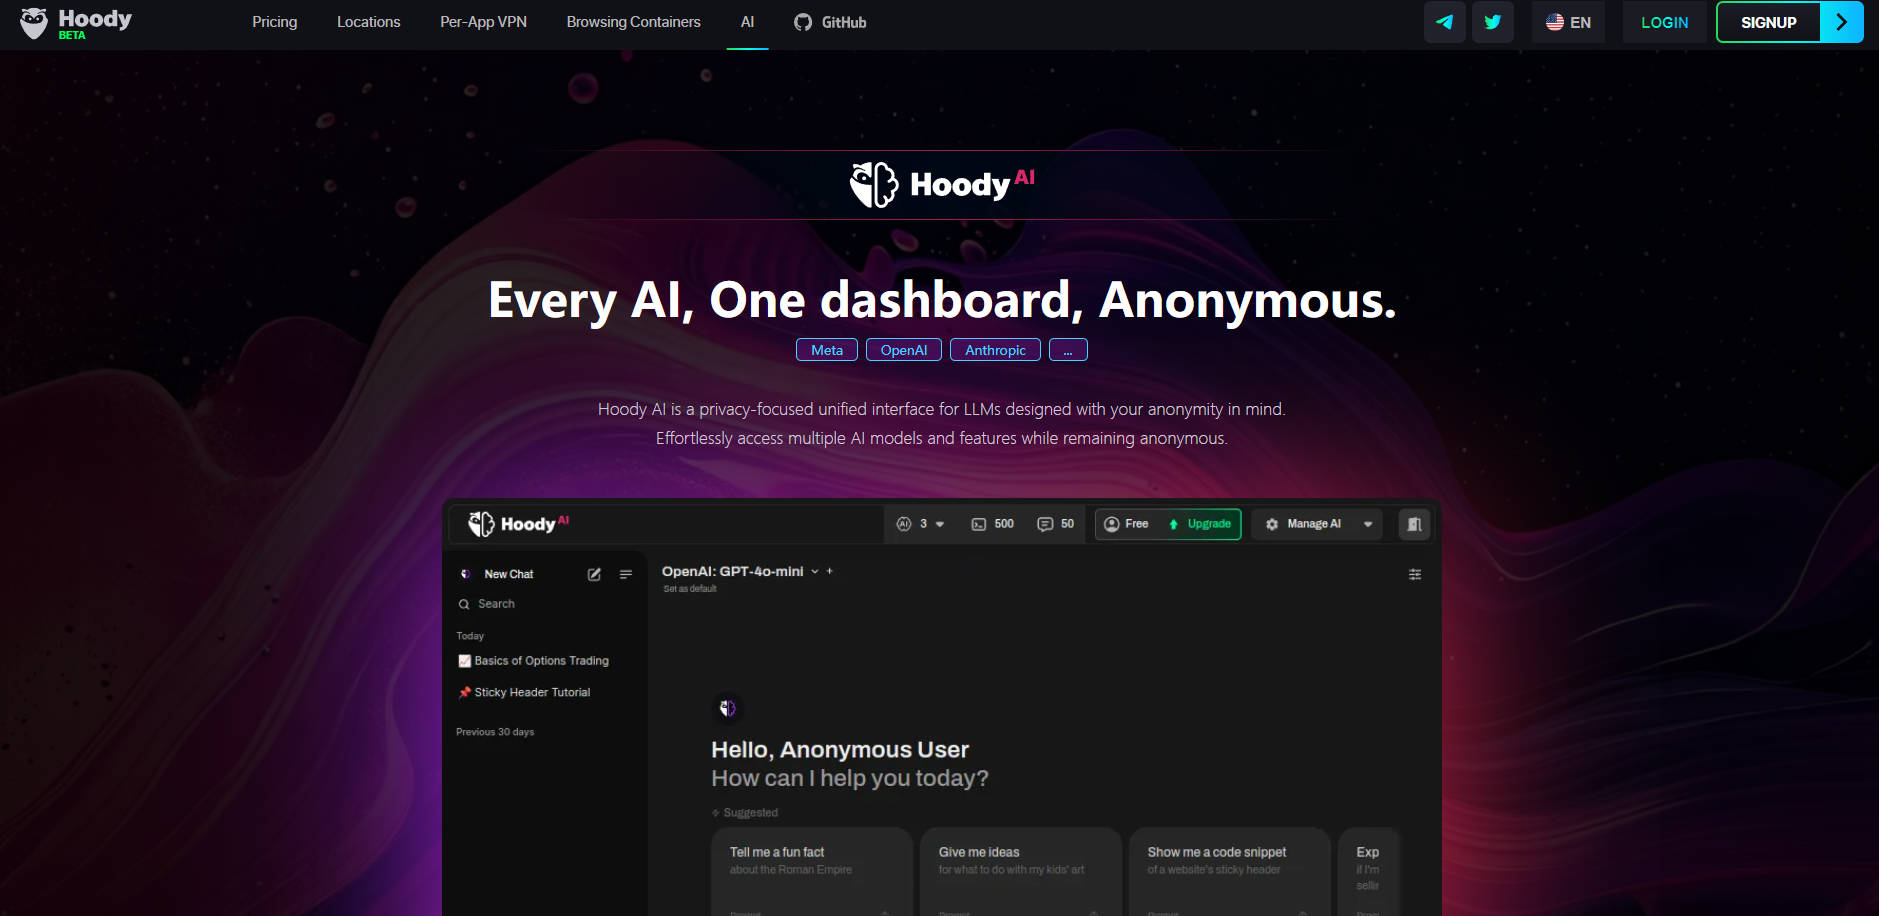Open the Manage AI dropdown
Screen dimensions: 1879x916
click(1318, 524)
